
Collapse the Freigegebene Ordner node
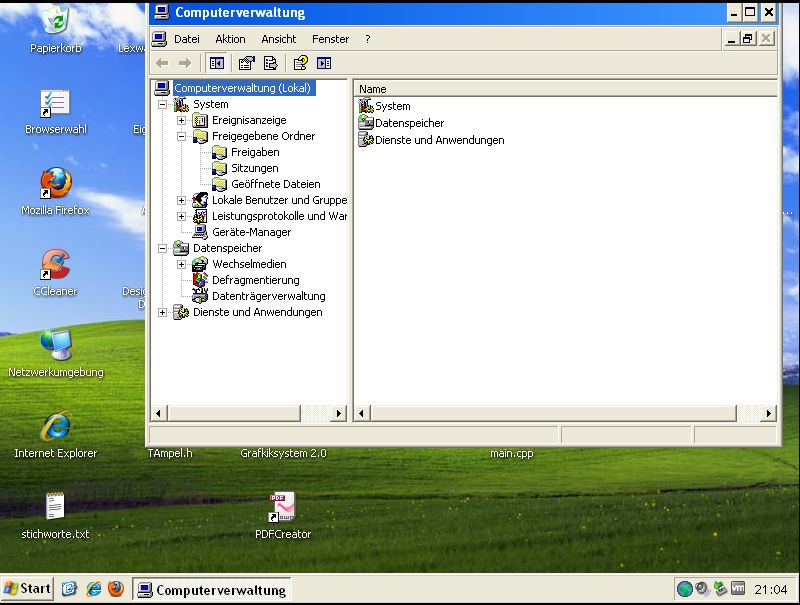click(x=182, y=136)
